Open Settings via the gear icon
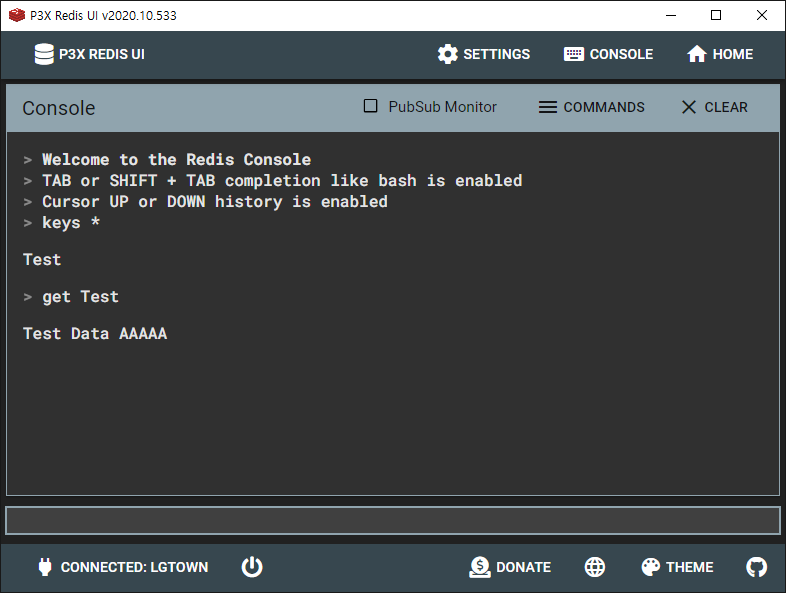Image resolution: width=786 pixels, height=593 pixels. [x=447, y=54]
